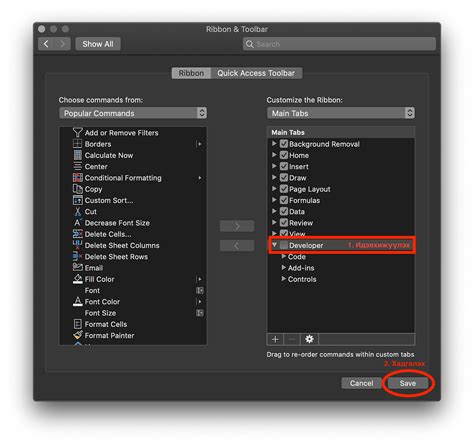Click the Save button
The image size is (474, 445).
(x=408, y=383)
